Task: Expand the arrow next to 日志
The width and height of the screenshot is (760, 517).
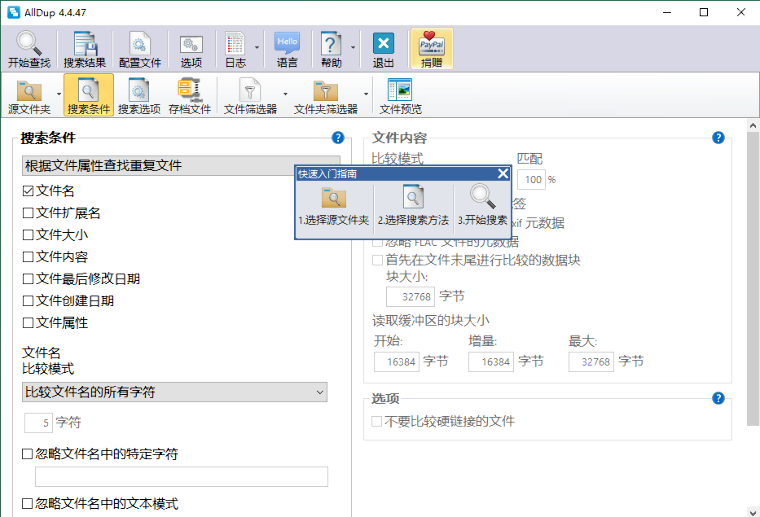Action: click(257, 47)
